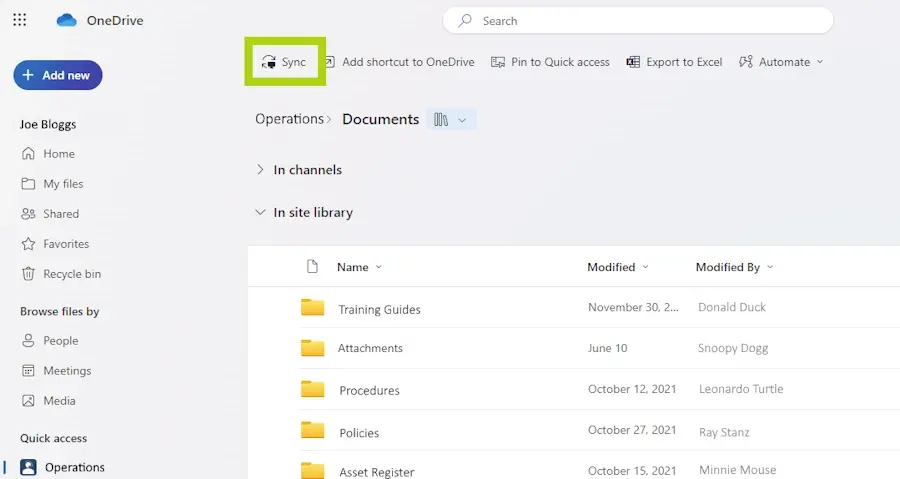
Task: Click the Sync toolbar button
Action: pyautogui.click(x=284, y=62)
